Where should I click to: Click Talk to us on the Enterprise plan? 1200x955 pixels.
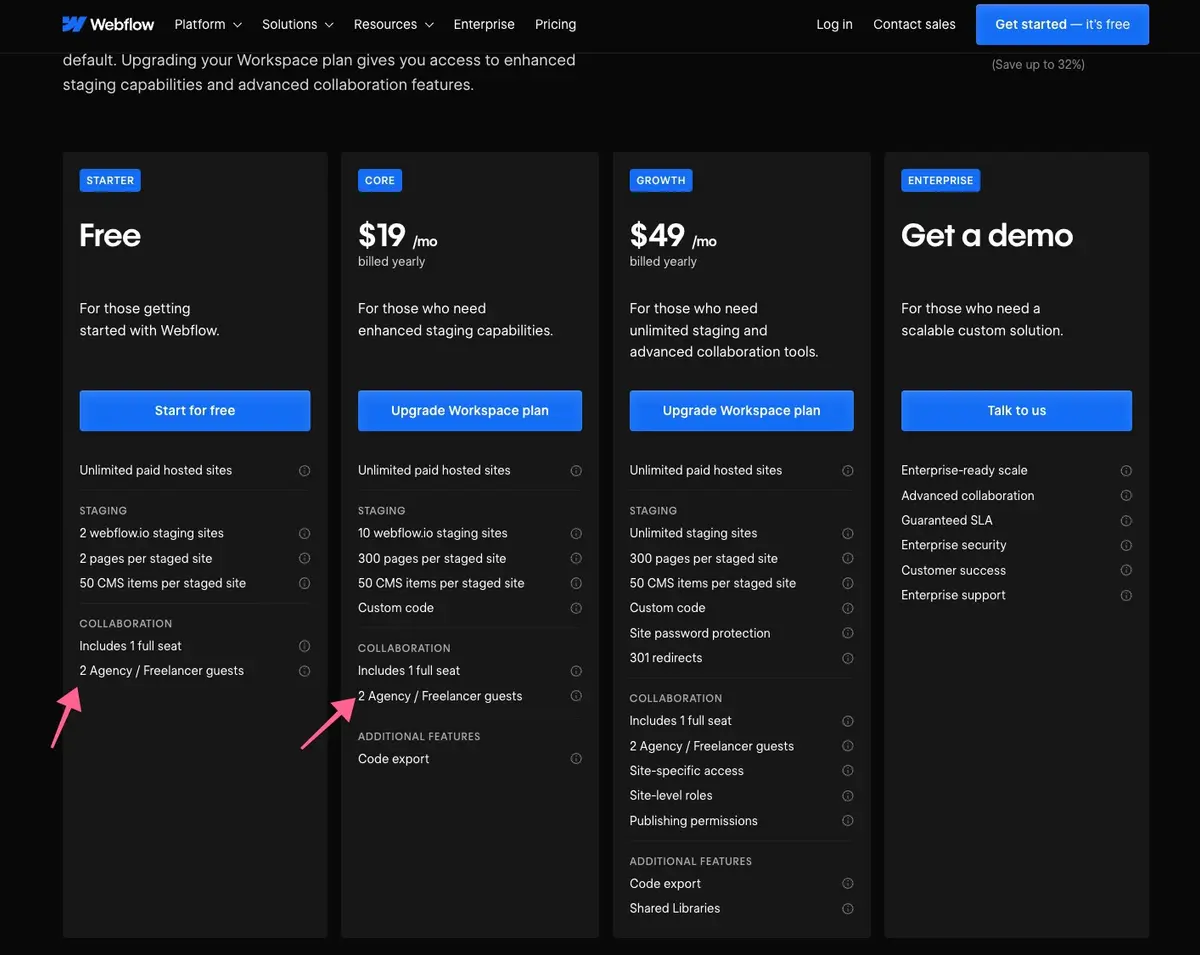[1016, 410]
